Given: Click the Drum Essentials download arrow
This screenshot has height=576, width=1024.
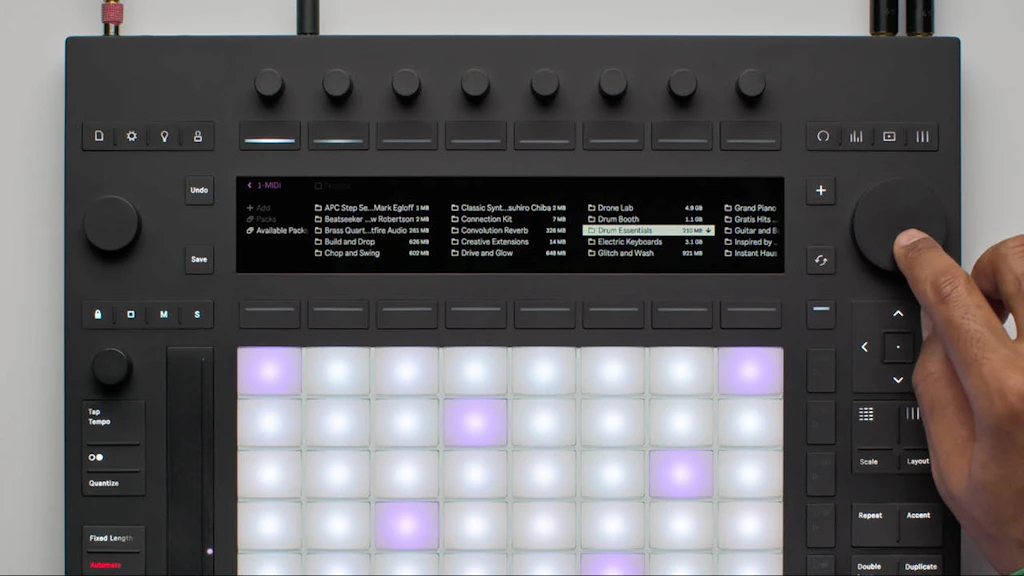Looking at the screenshot, I should coord(708,231).
